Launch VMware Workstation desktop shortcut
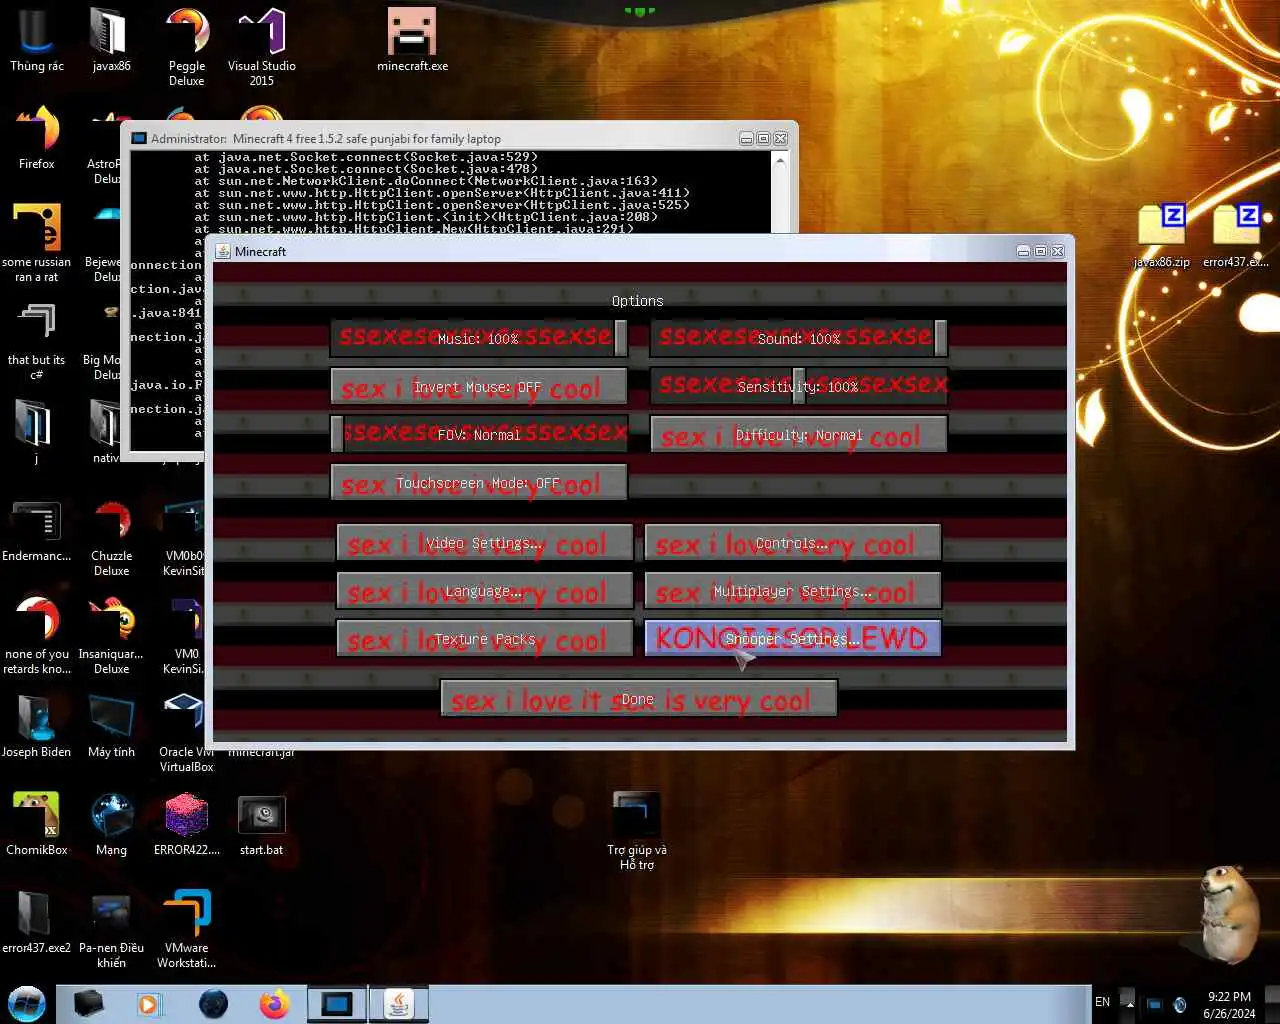The width and height of the screenshot is (1280, 1024). 186,930
